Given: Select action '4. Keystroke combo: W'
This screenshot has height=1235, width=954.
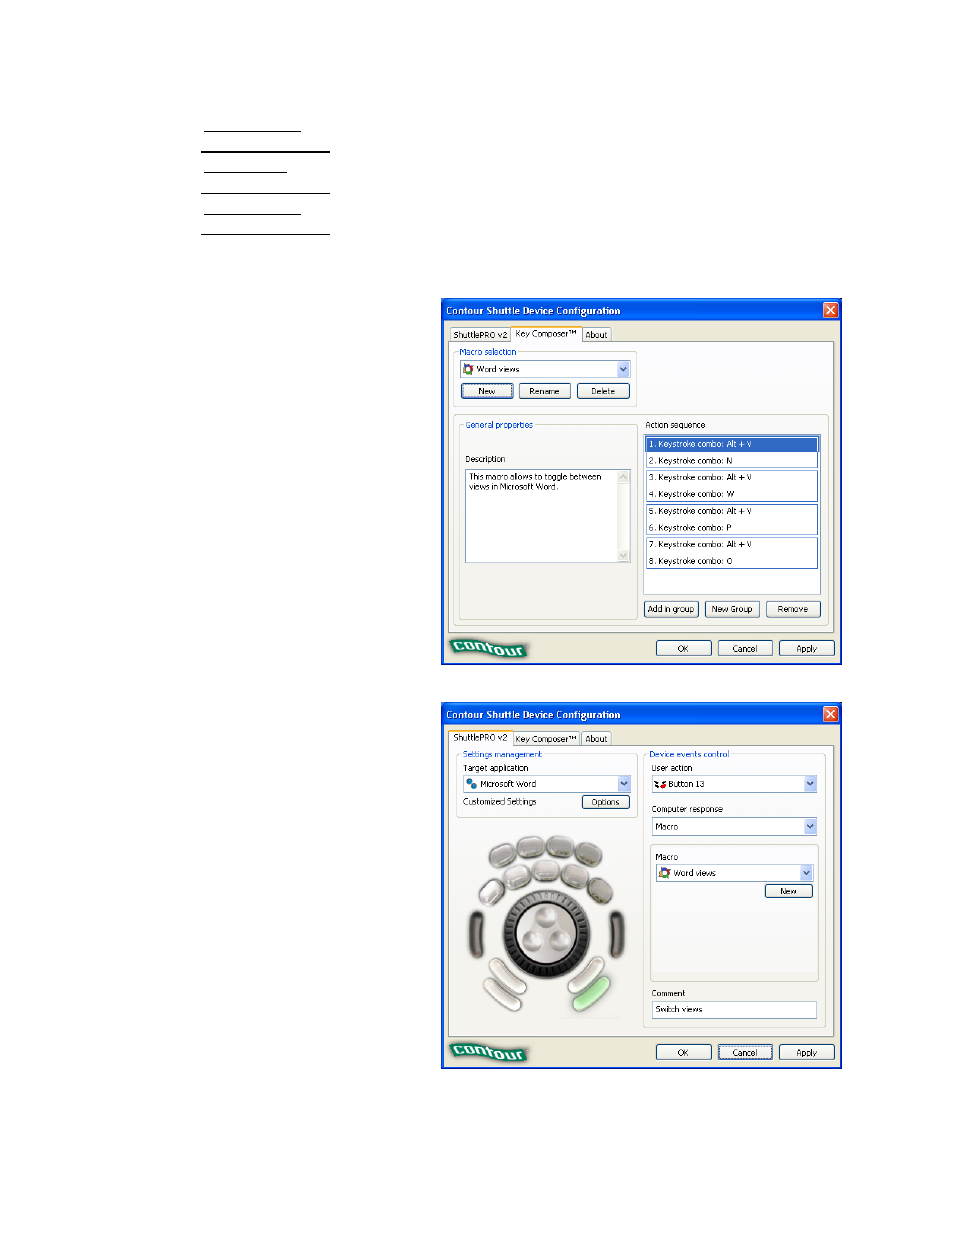Looking at the screenshot, I should click(732, 494).
